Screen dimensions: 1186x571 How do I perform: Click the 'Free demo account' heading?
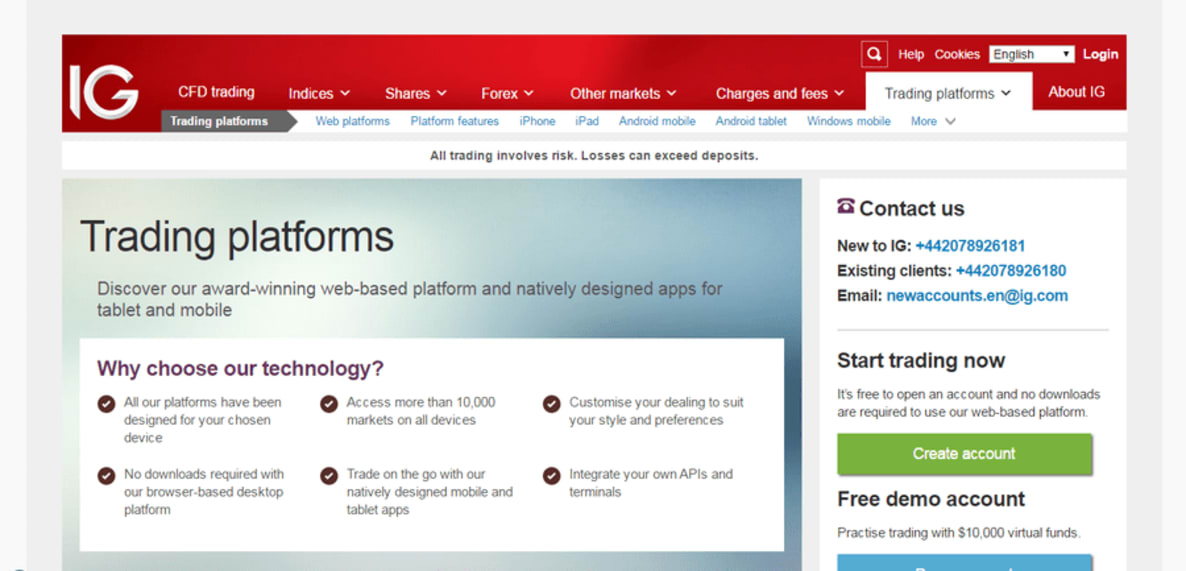pos(931,499)
